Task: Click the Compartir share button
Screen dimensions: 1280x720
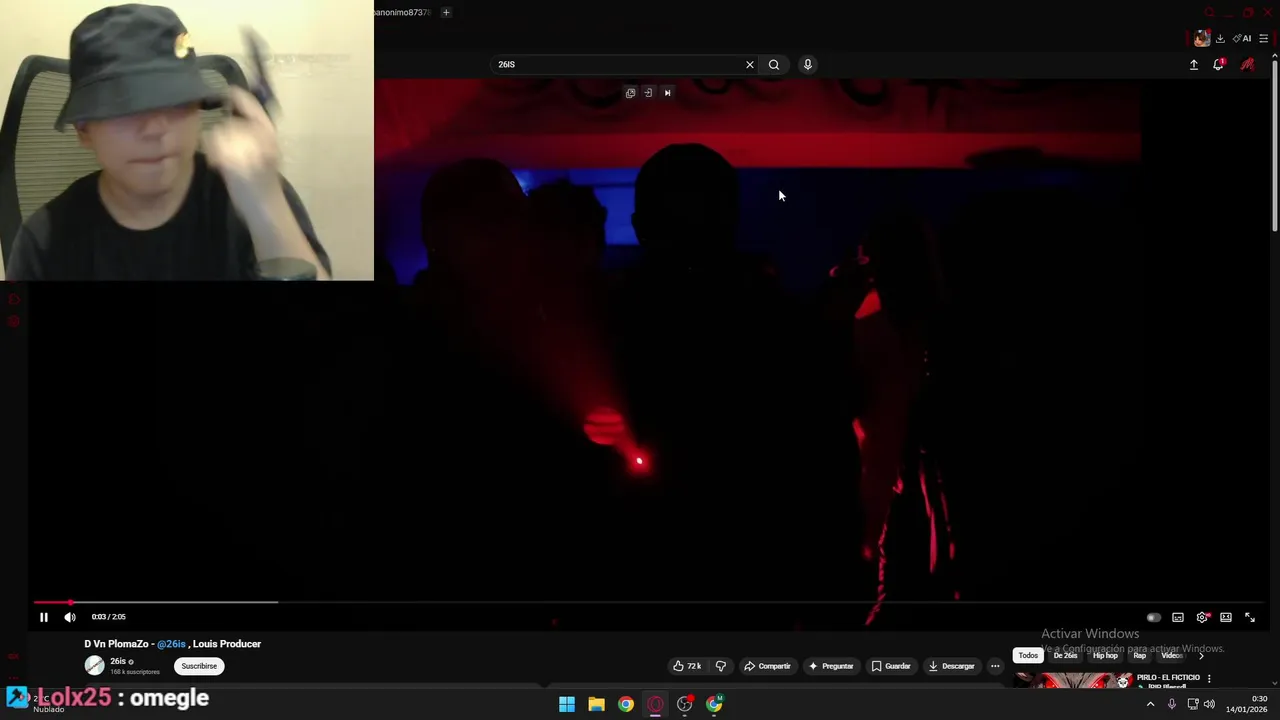Action: (x=767, y=666)
